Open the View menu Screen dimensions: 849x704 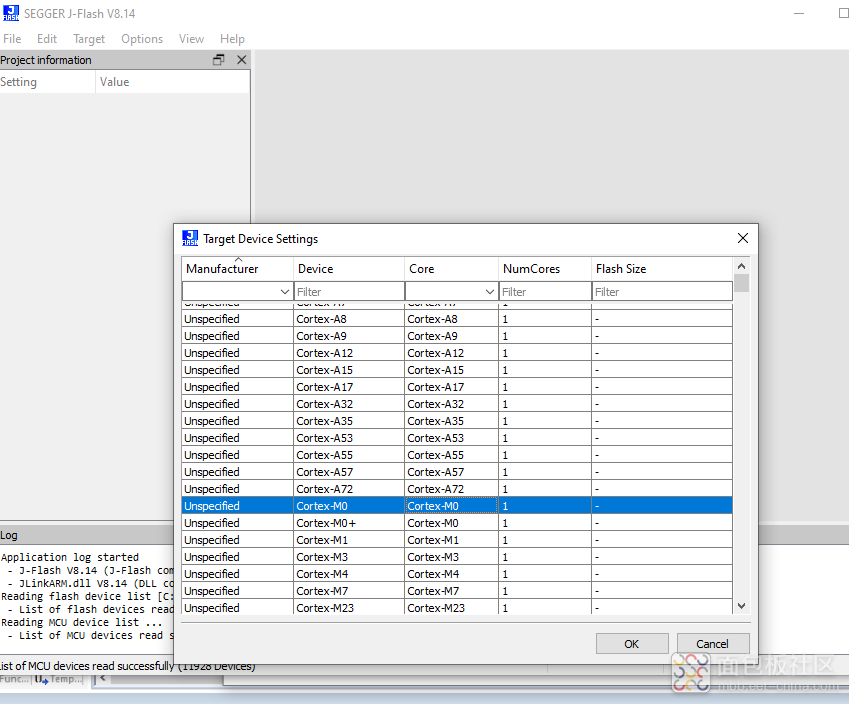coord(191,39)
